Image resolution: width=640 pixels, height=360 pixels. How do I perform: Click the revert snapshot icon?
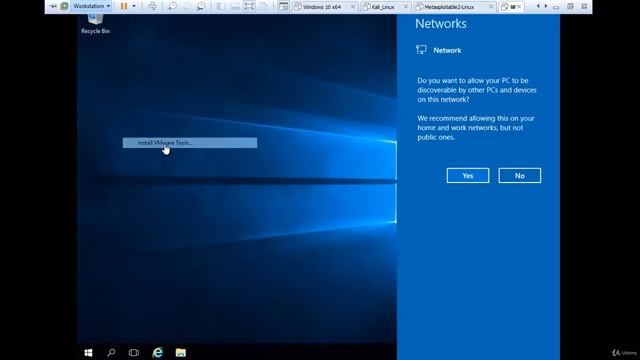tap(187, 6)
